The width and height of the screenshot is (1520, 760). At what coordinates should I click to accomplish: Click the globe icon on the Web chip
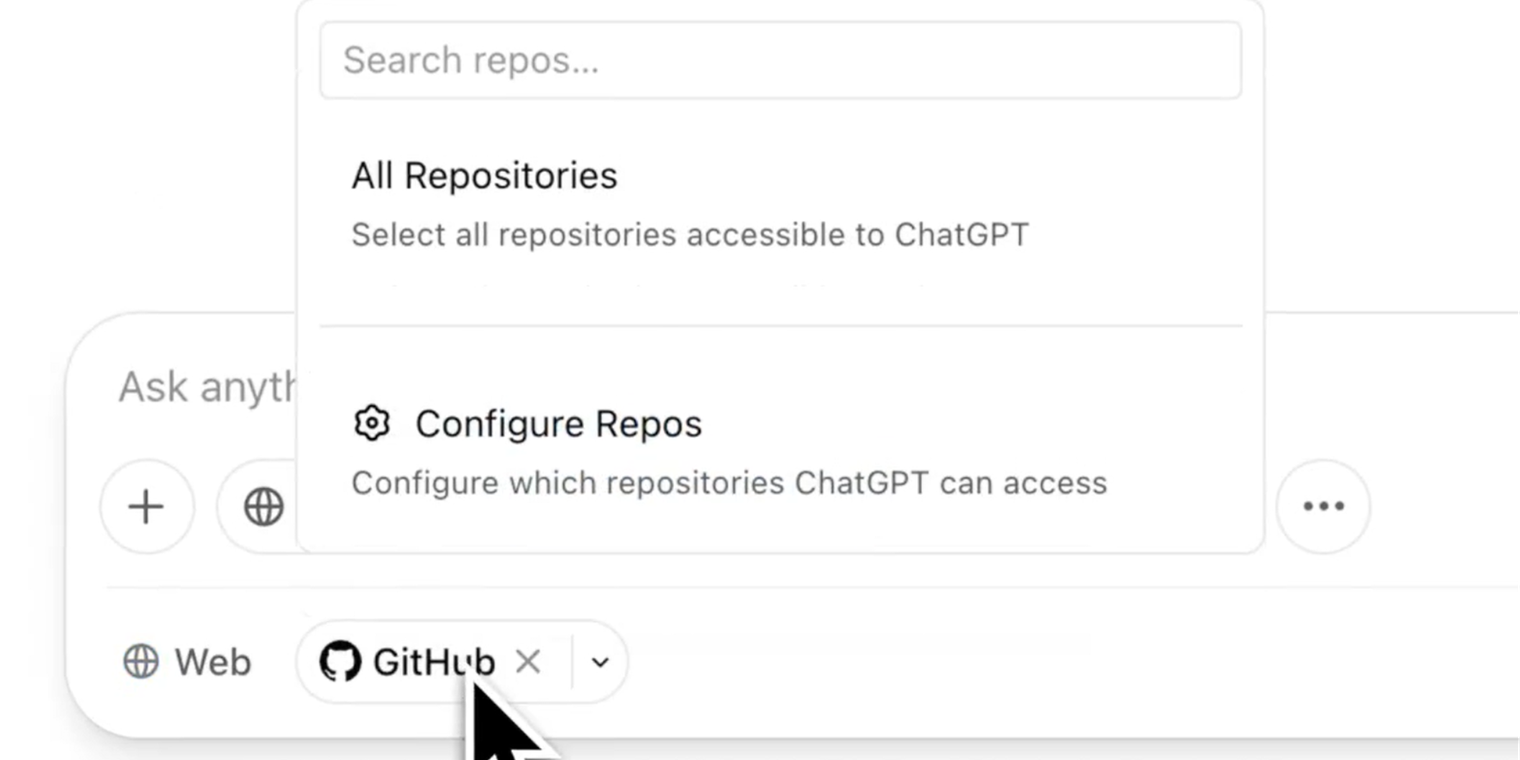[x=139, y=661]
